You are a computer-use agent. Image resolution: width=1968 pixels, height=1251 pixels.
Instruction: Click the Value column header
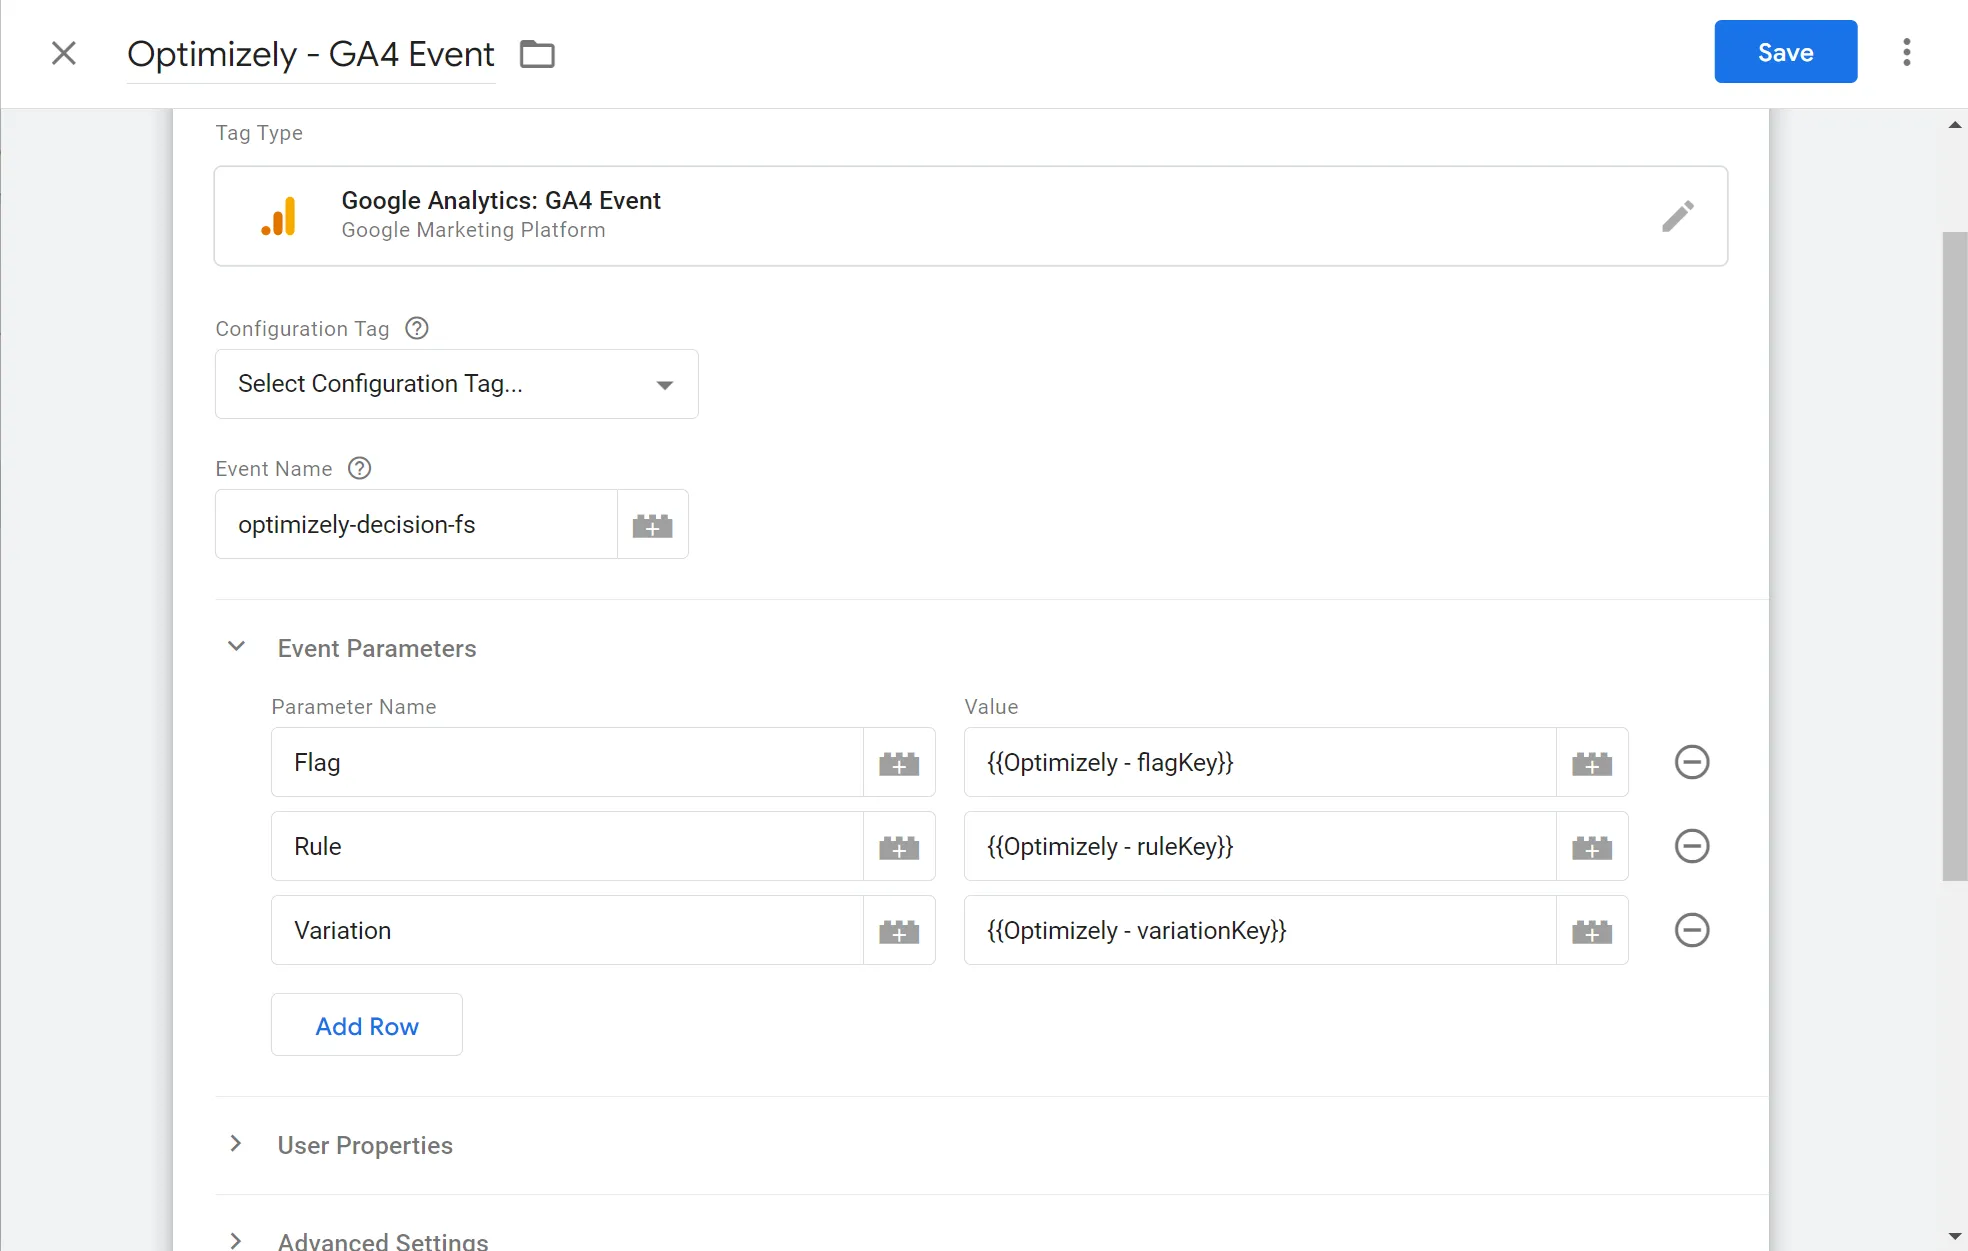click(x=991, y=707)
